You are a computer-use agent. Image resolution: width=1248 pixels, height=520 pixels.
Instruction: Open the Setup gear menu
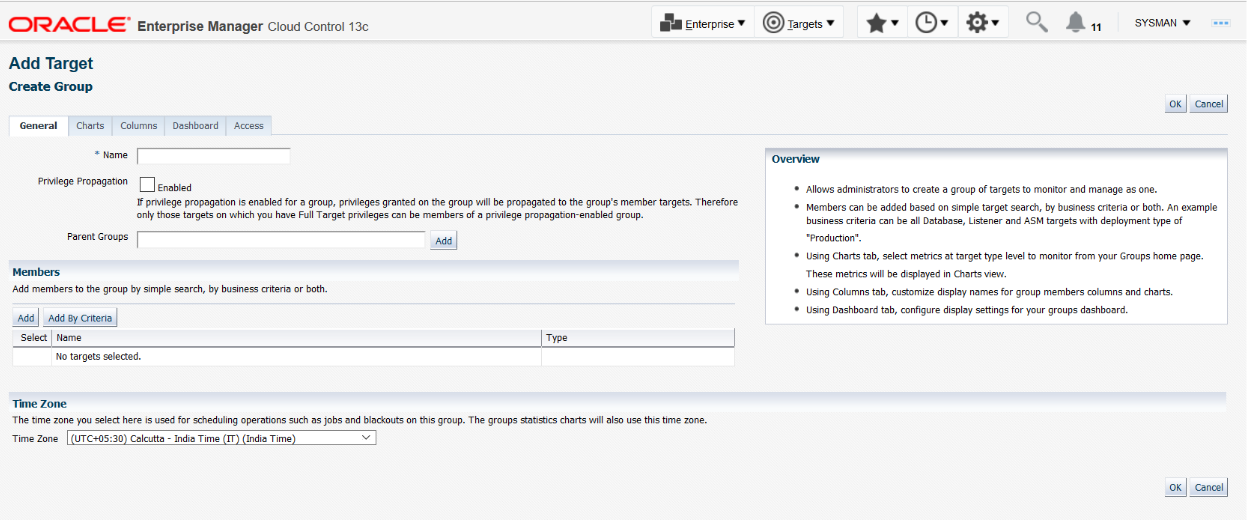(x=983, y=23)
